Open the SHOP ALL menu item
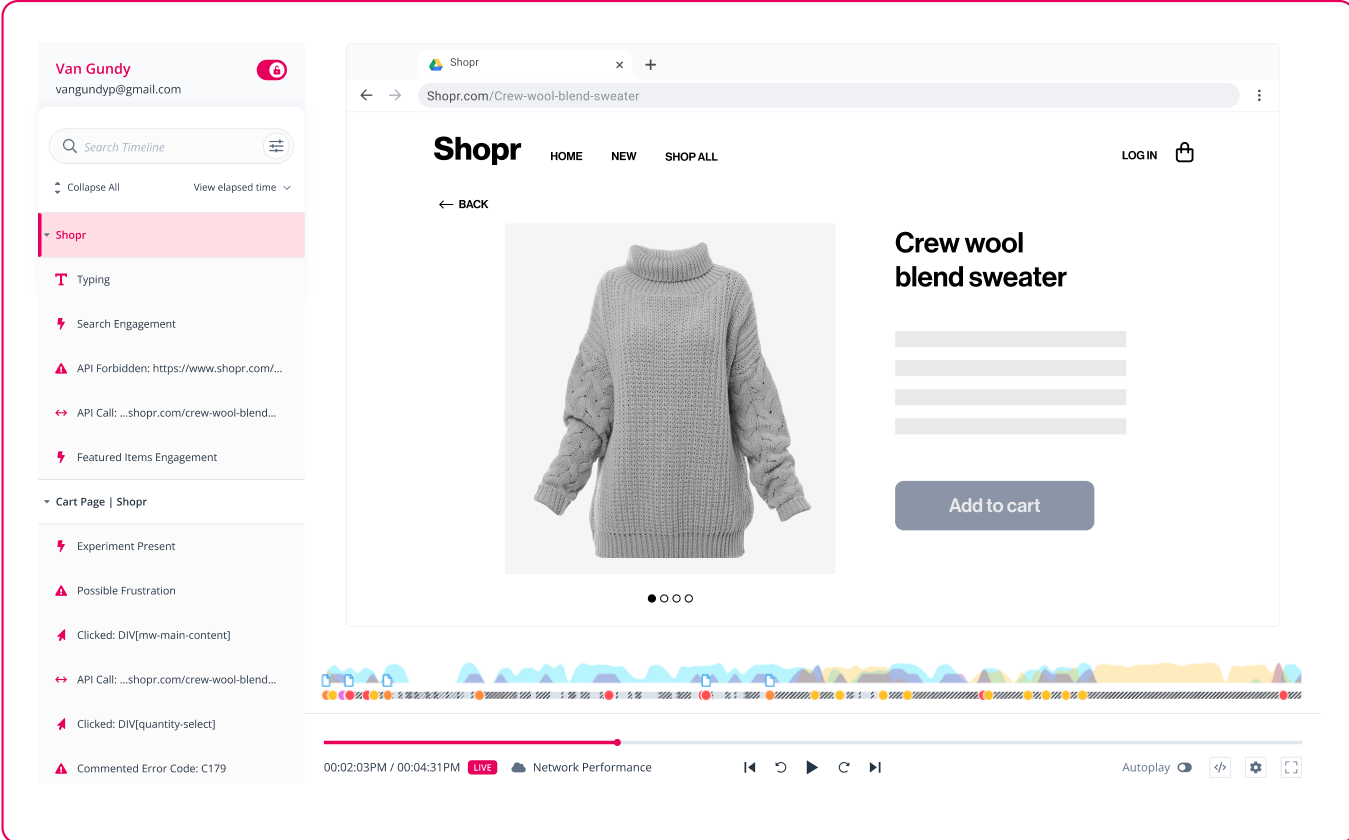Screen dimensions: 1349x840 click(x=691, y=156)
